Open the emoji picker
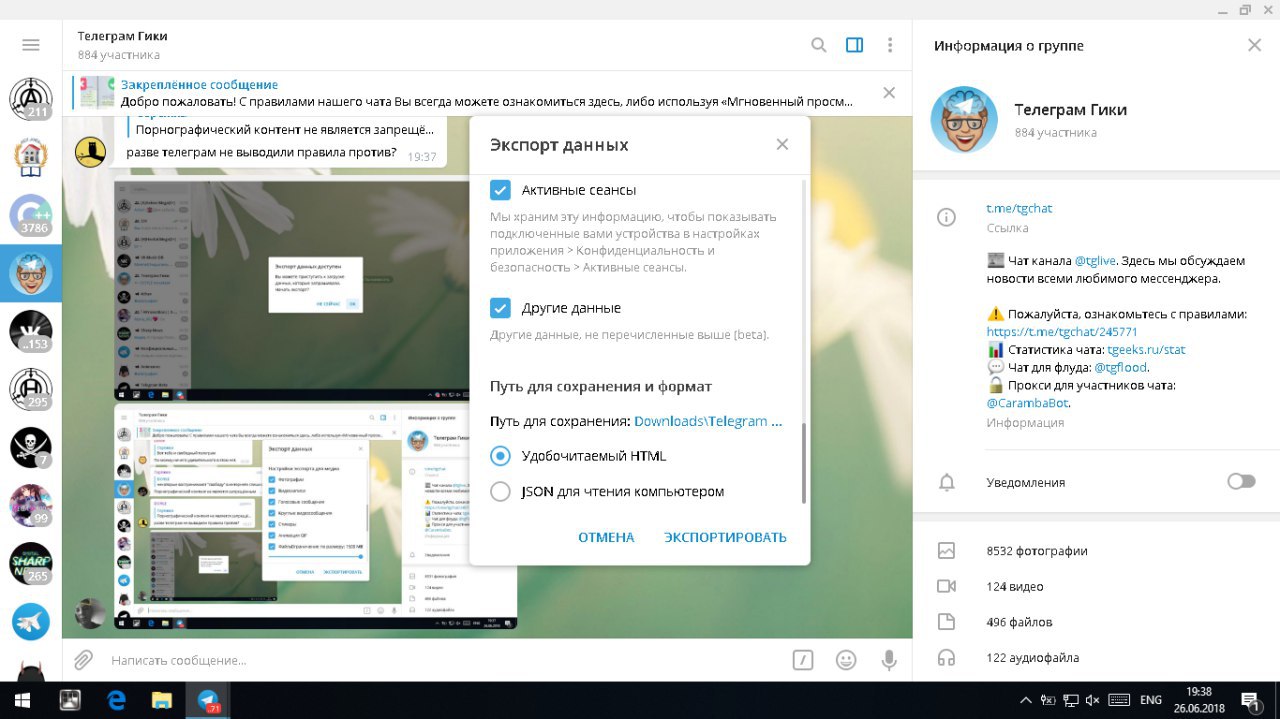The height and width of the screenshot is (719, 1280). click(x=846, y=660)
